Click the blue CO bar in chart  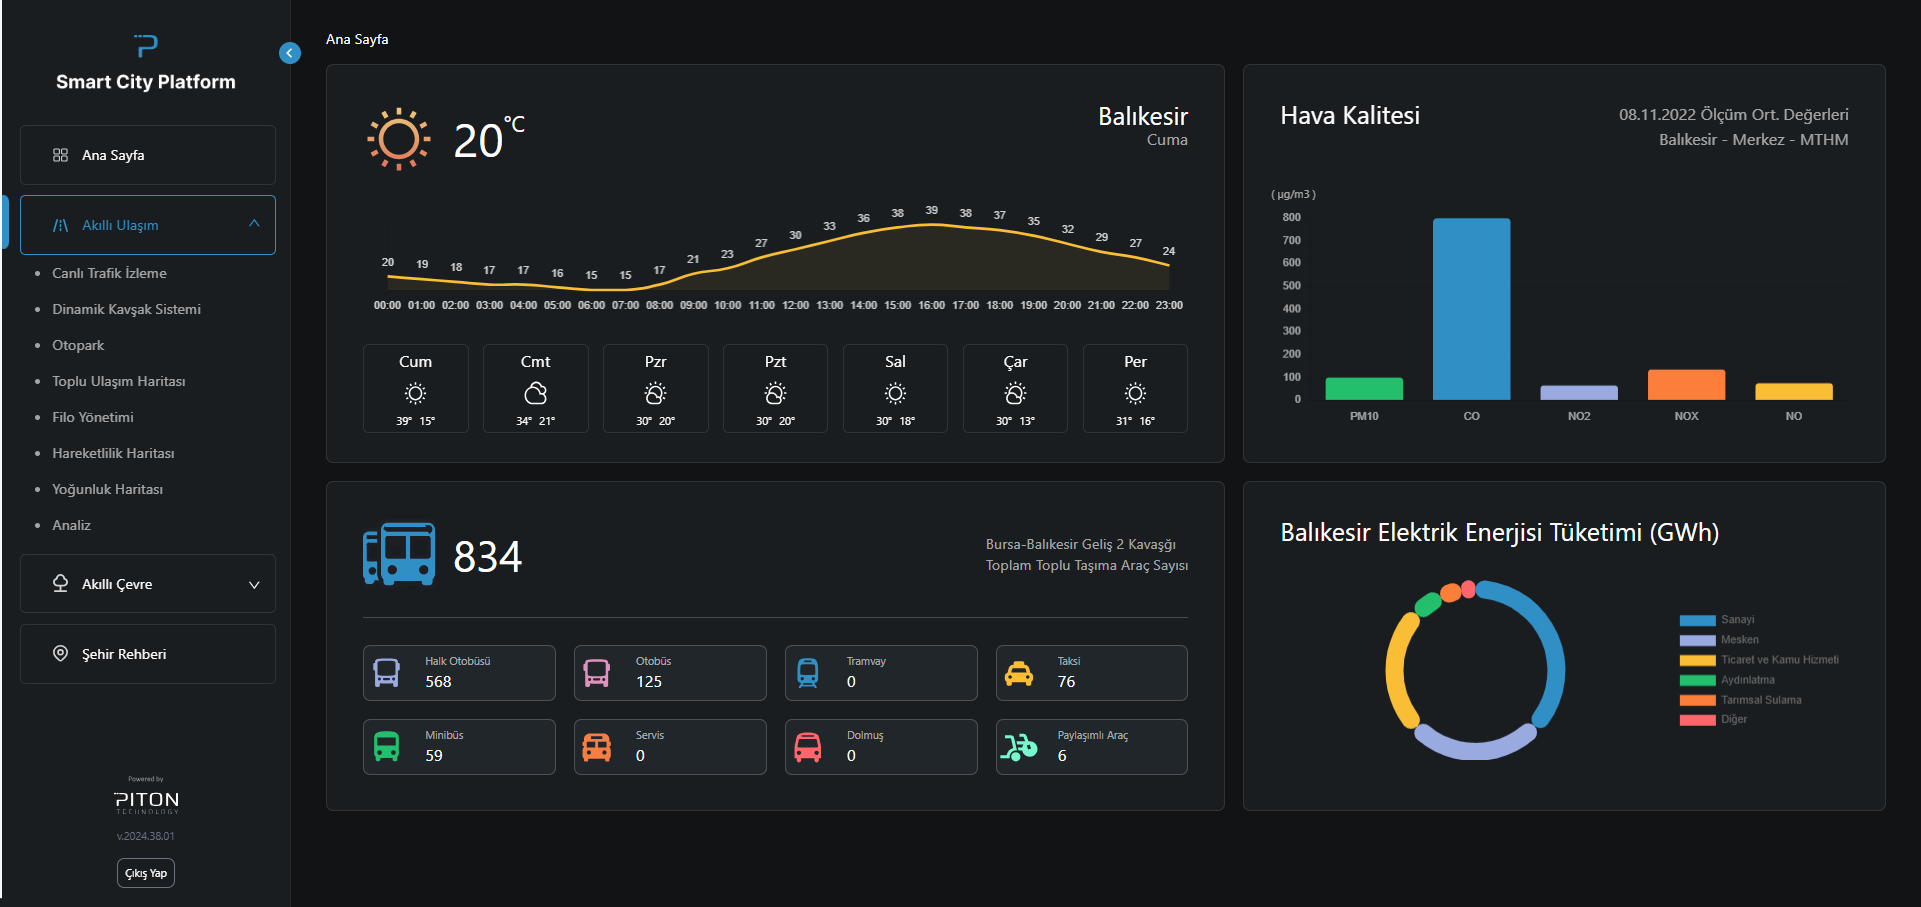[x=1471, y=309]
